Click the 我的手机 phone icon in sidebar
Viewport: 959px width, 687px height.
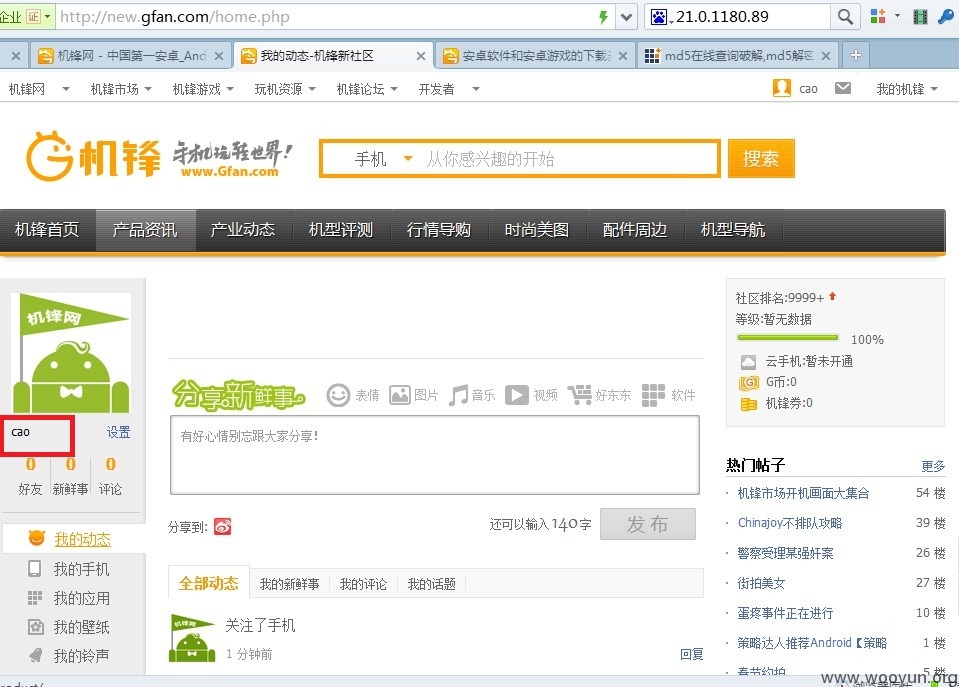click(x=35, y=568)
